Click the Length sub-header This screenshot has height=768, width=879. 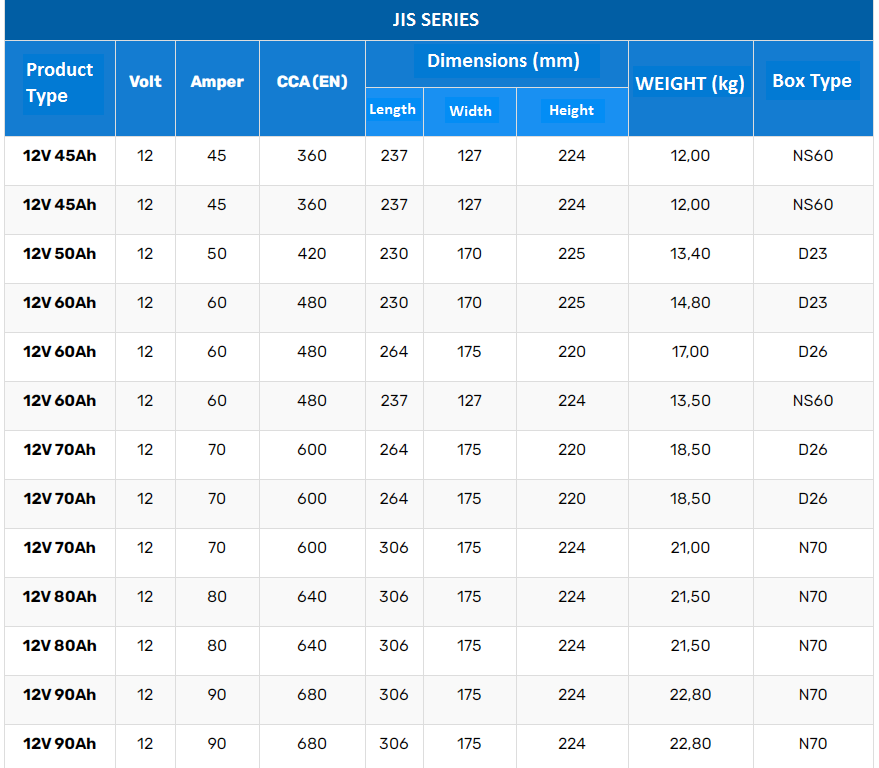tap(392, 110)
